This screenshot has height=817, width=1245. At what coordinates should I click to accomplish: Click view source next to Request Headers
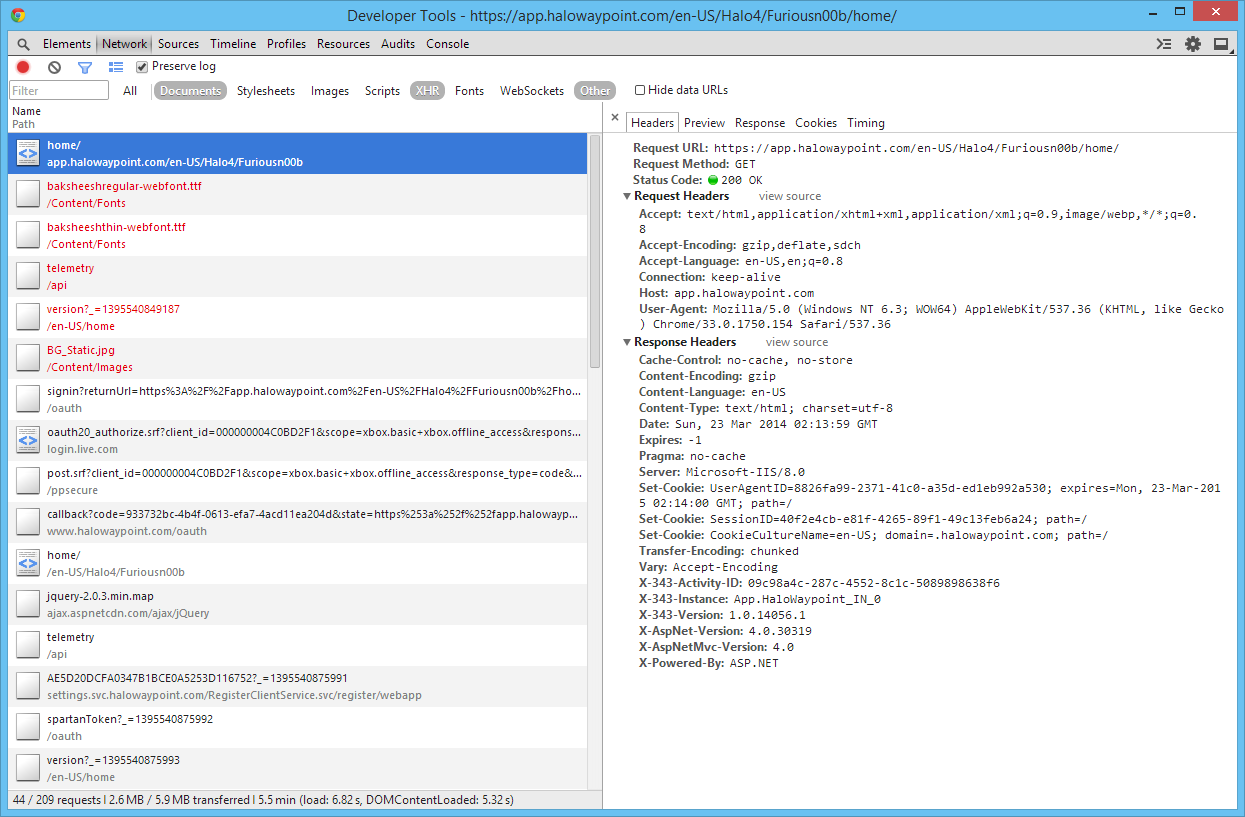[790, 197]
